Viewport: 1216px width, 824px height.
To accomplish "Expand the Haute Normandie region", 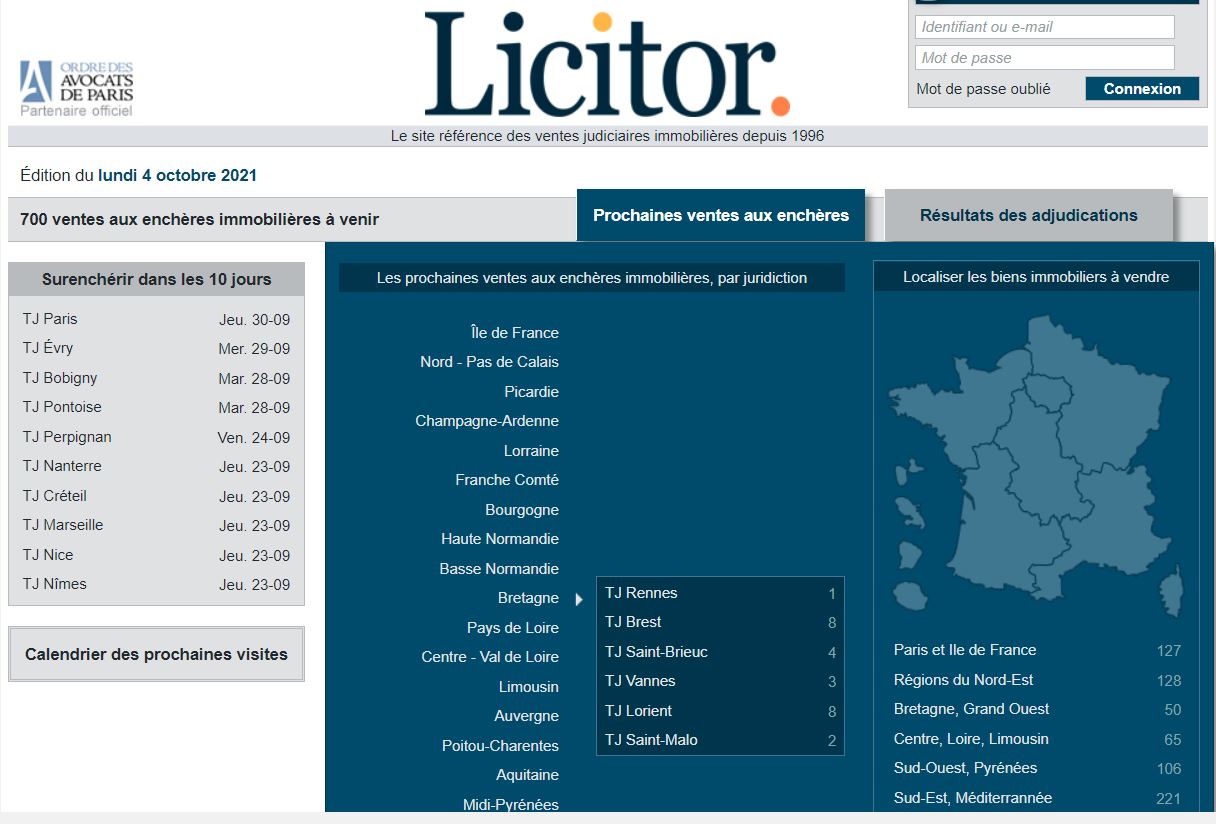I will tap(500, 539).
